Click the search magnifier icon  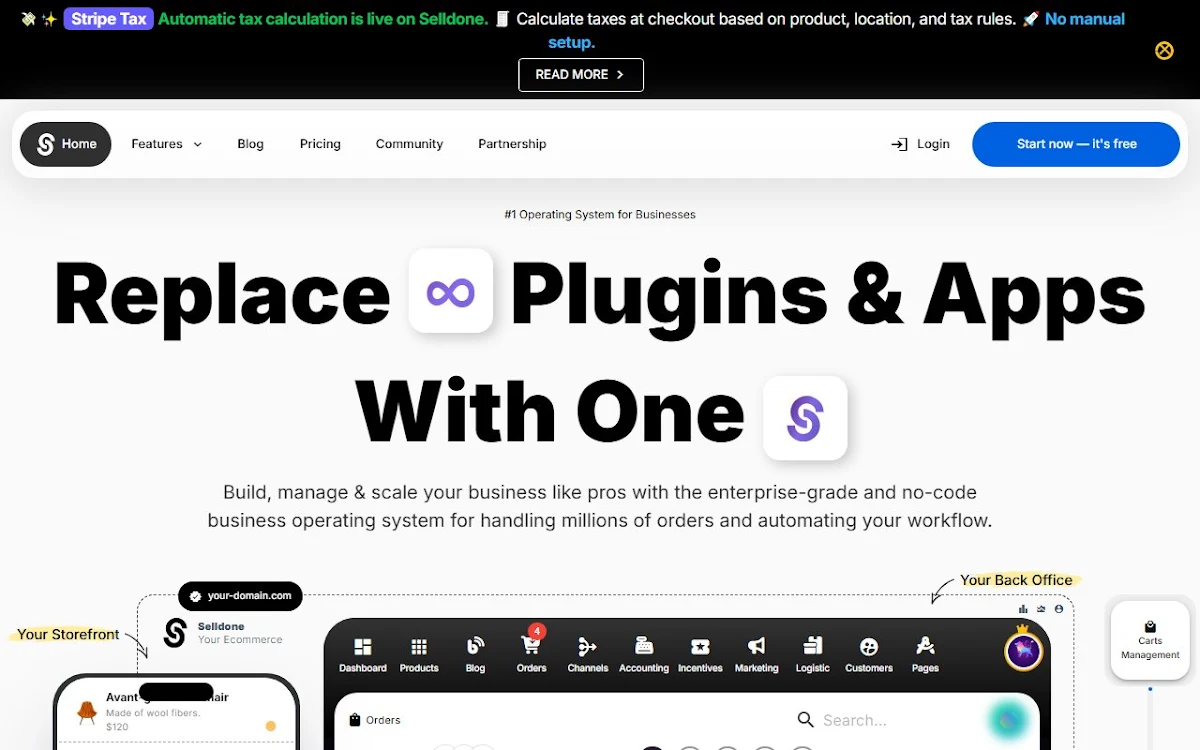[x=805, y=719]
